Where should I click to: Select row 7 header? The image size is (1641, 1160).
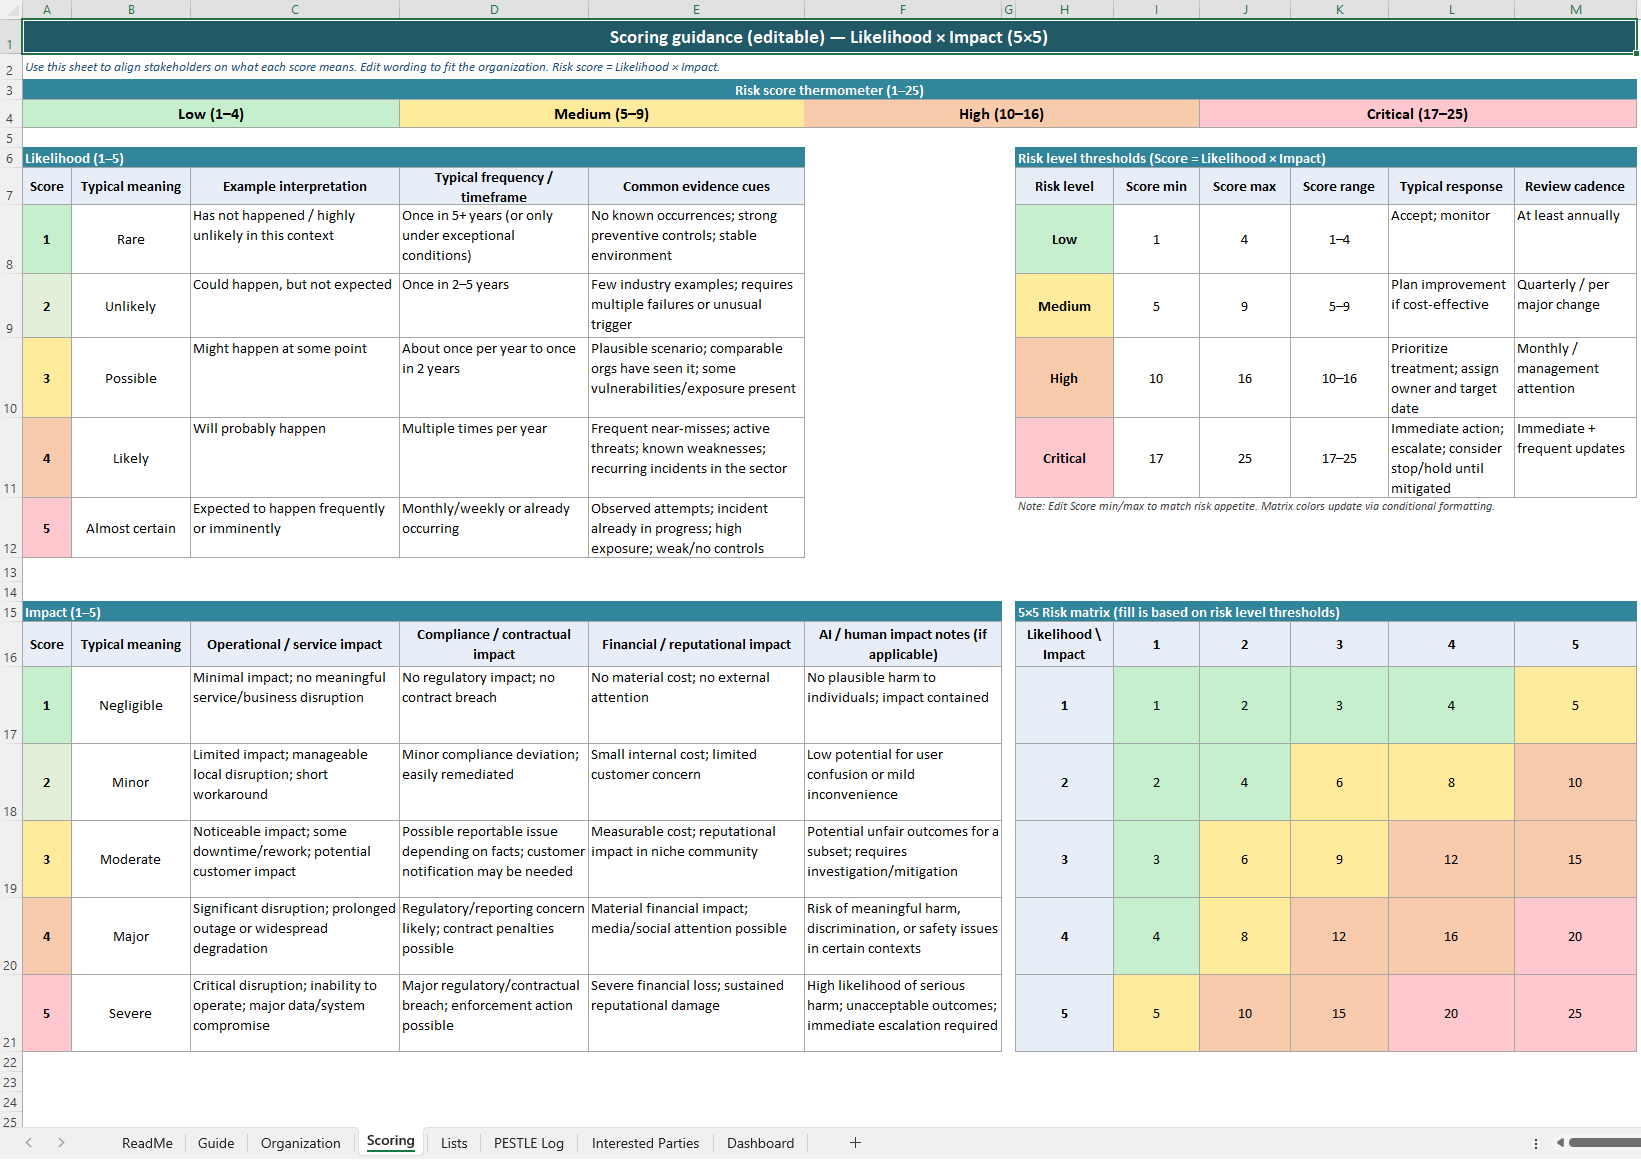tap(10, 195)
